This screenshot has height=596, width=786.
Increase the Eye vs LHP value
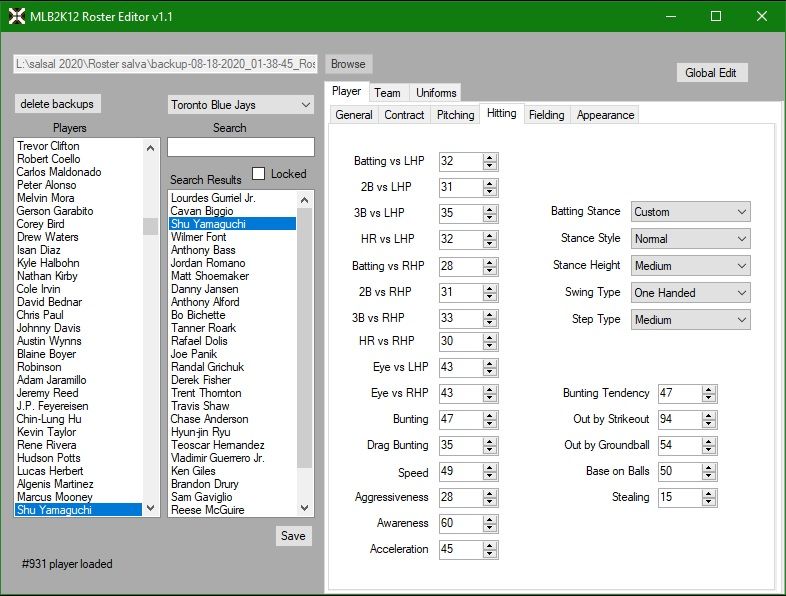tap(490, 363)
